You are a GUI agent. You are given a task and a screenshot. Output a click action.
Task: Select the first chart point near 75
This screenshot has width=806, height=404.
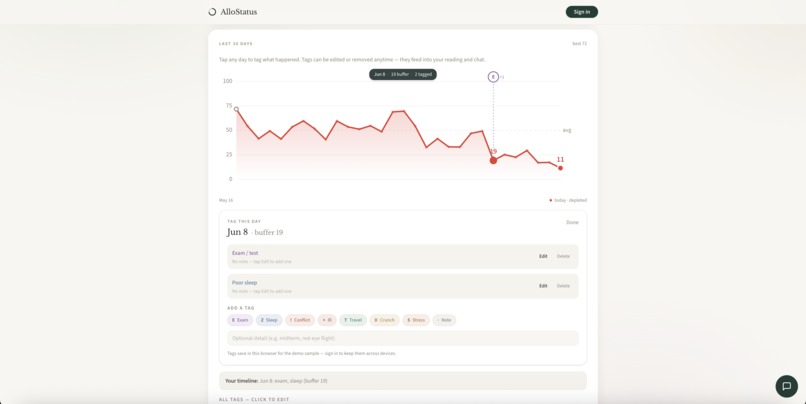pos(236,109)
